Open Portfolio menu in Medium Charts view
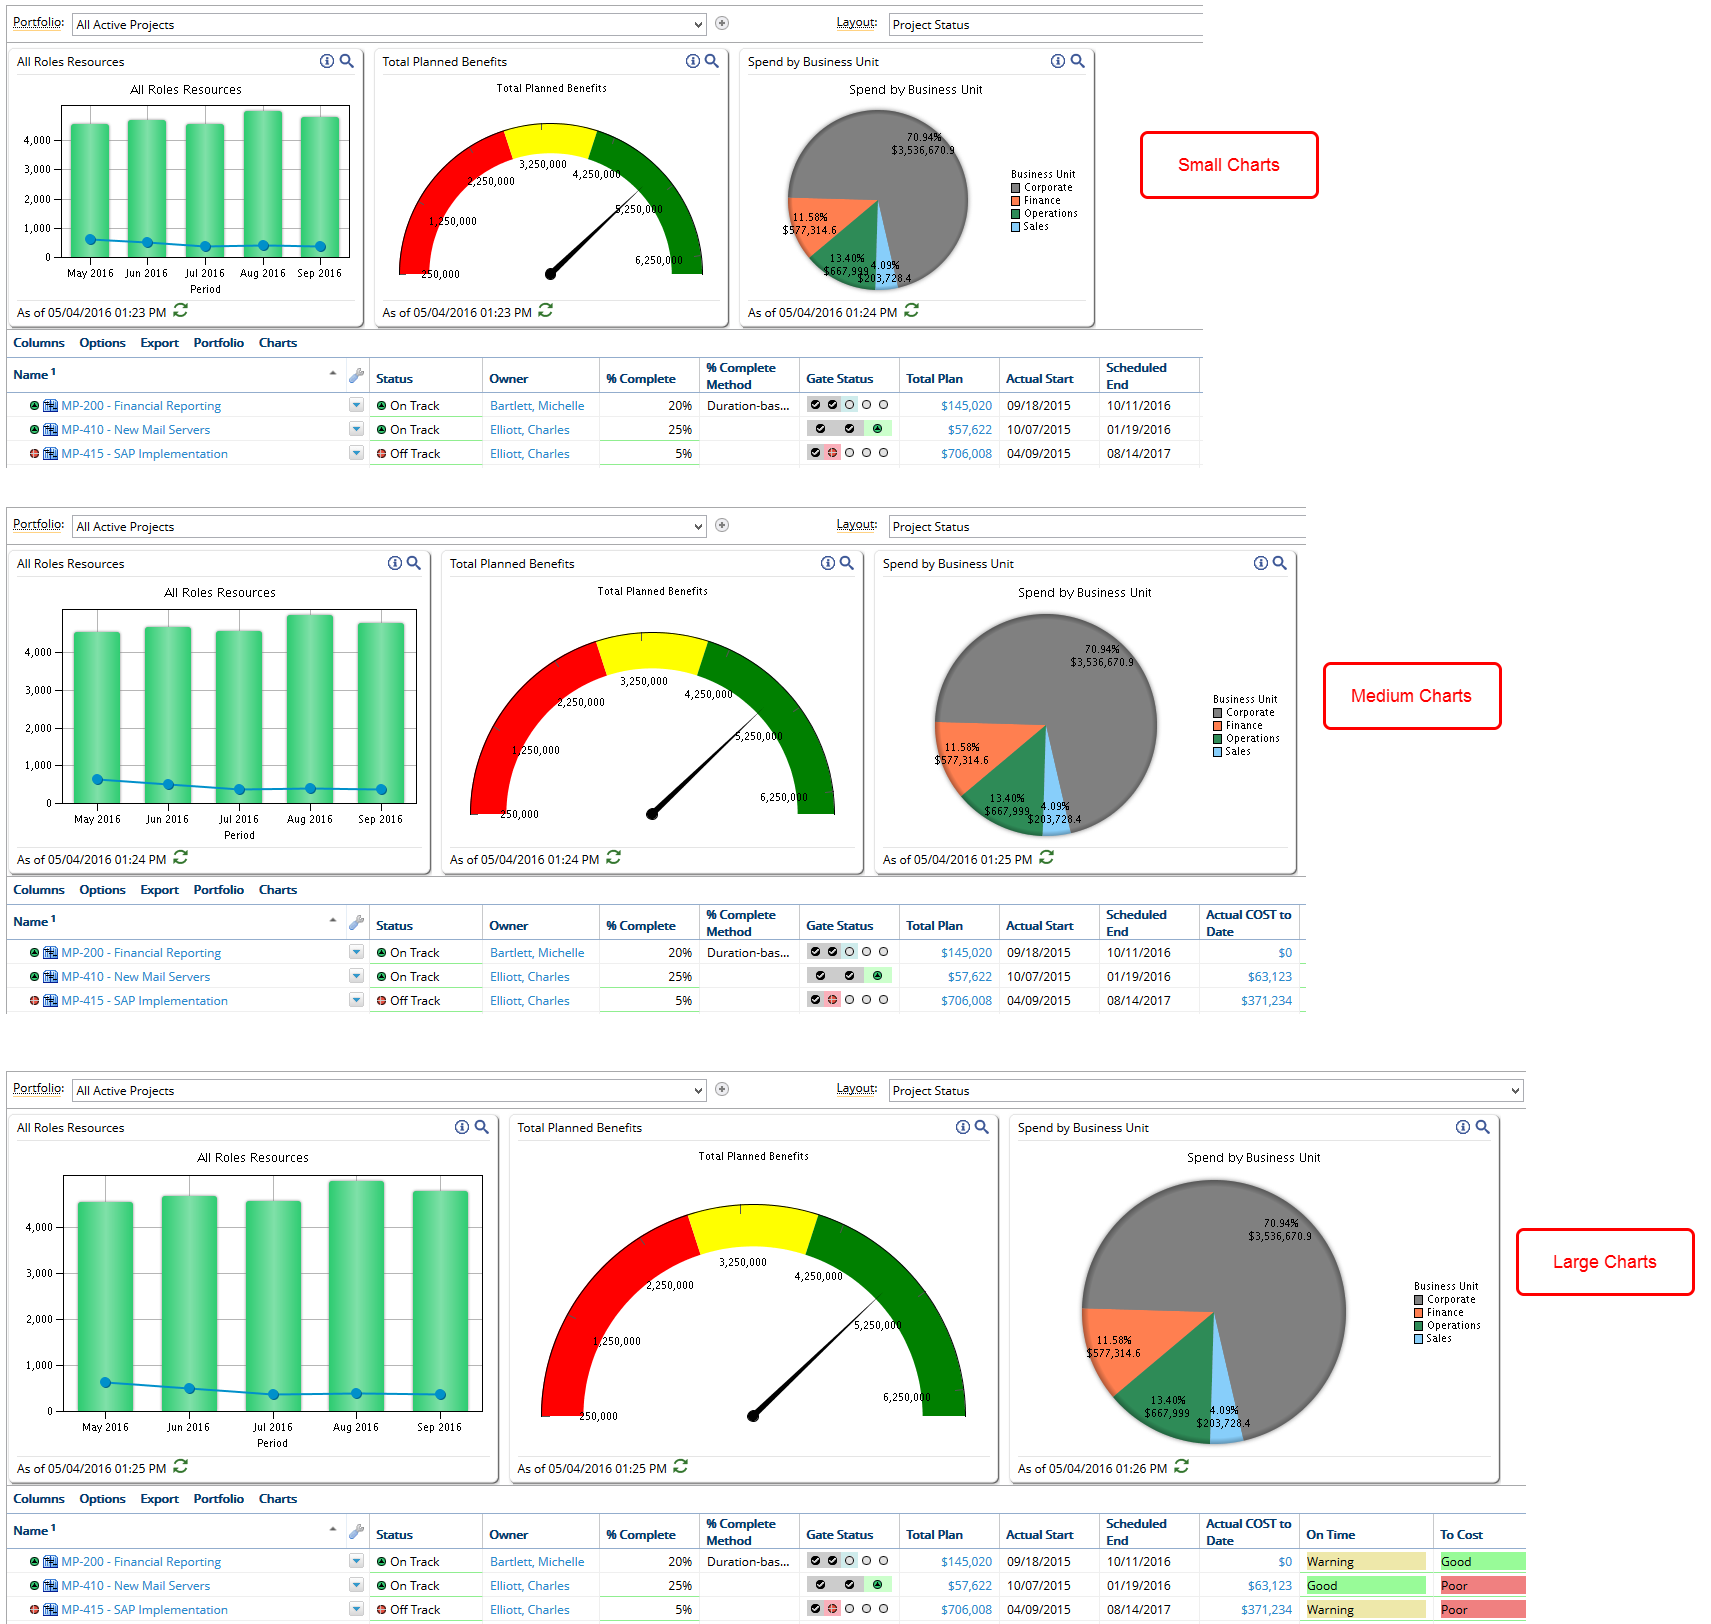The width and height of the screenshot is (1711, 1624). [219, 890]
